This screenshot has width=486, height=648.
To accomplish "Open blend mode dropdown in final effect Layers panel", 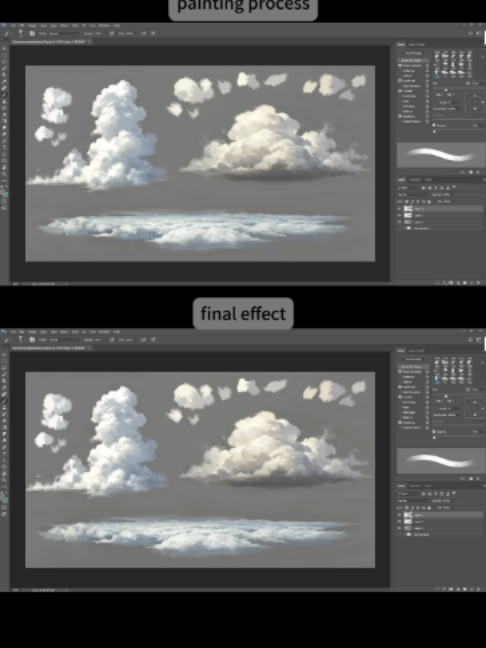I will tap(413, 500).
